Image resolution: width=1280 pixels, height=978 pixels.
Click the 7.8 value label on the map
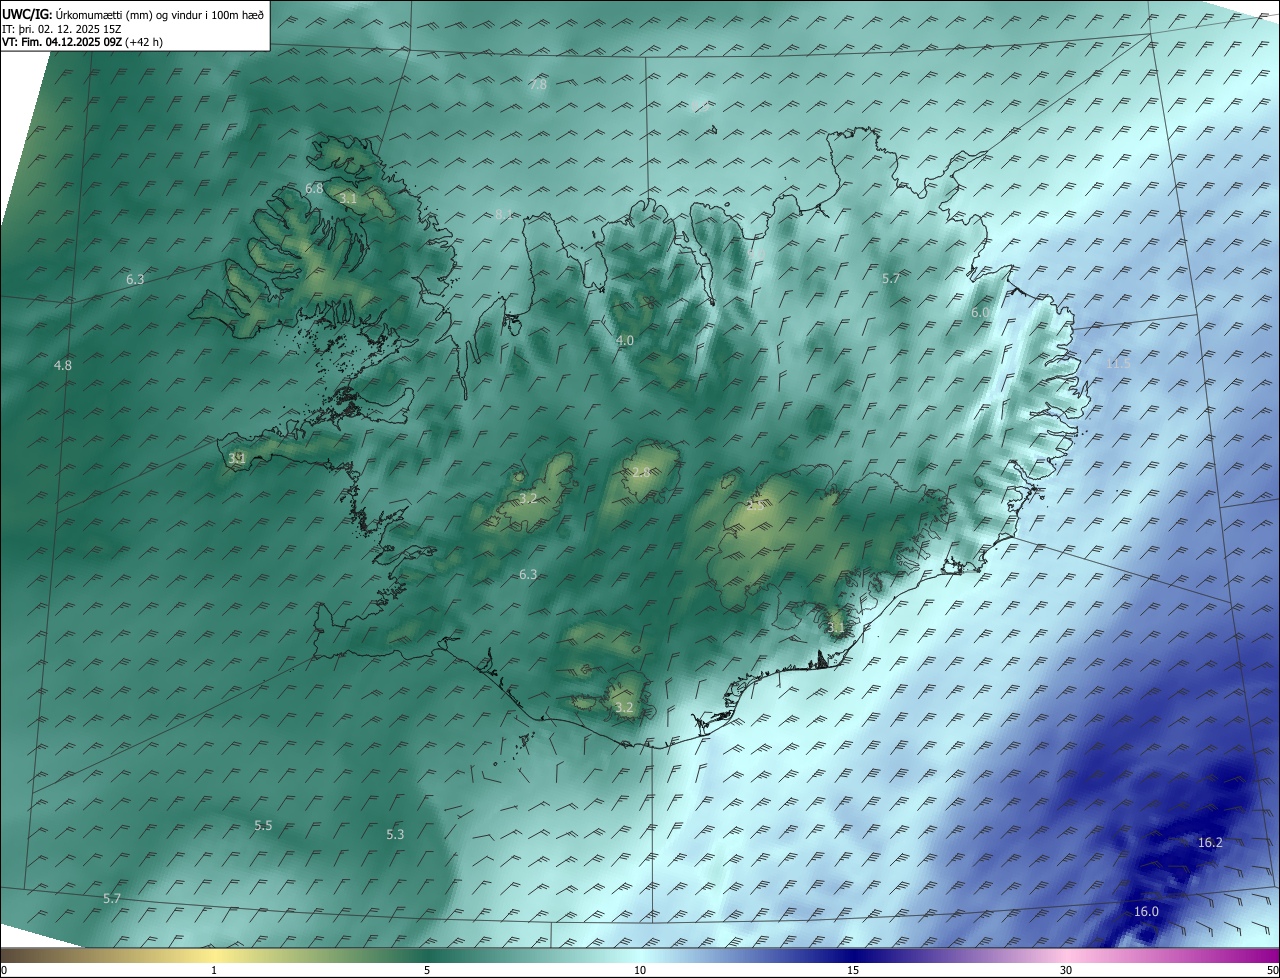pos(538,85)
